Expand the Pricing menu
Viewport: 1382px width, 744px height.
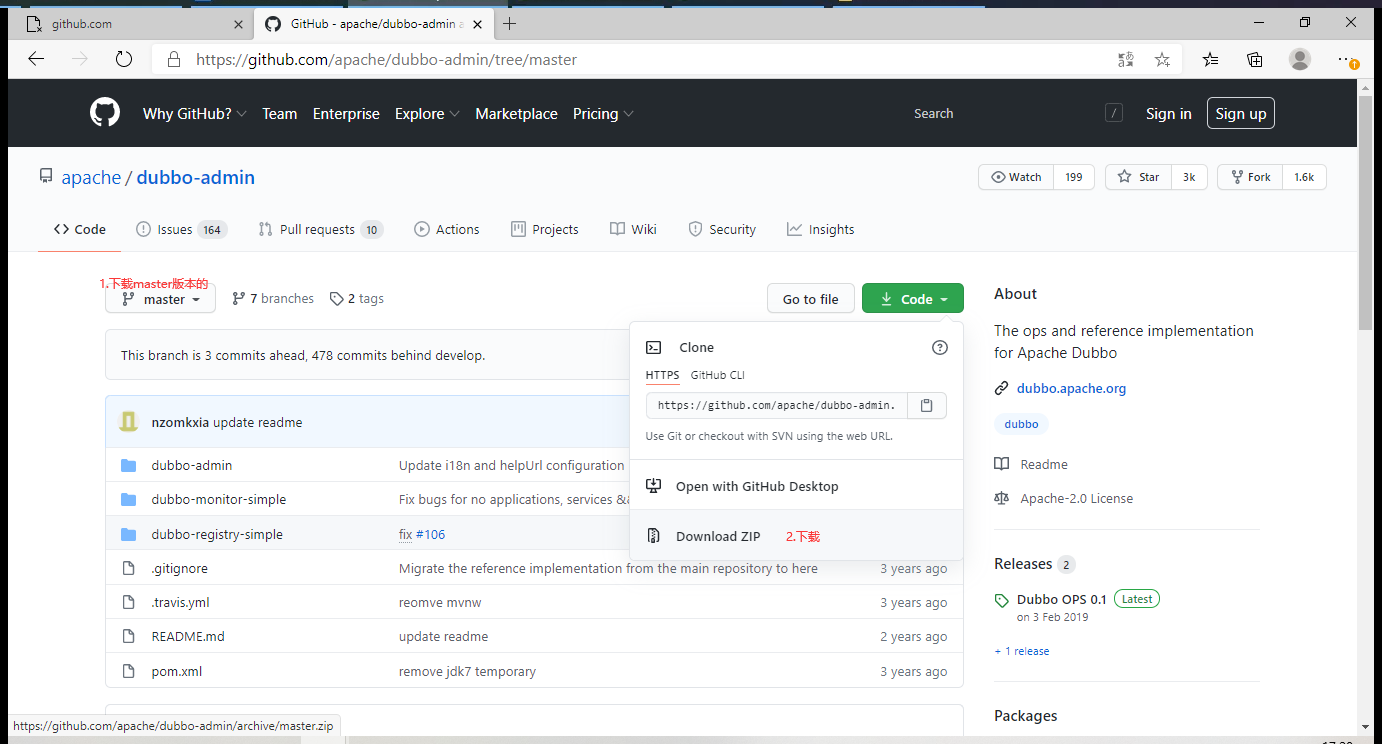pos(603,114)
